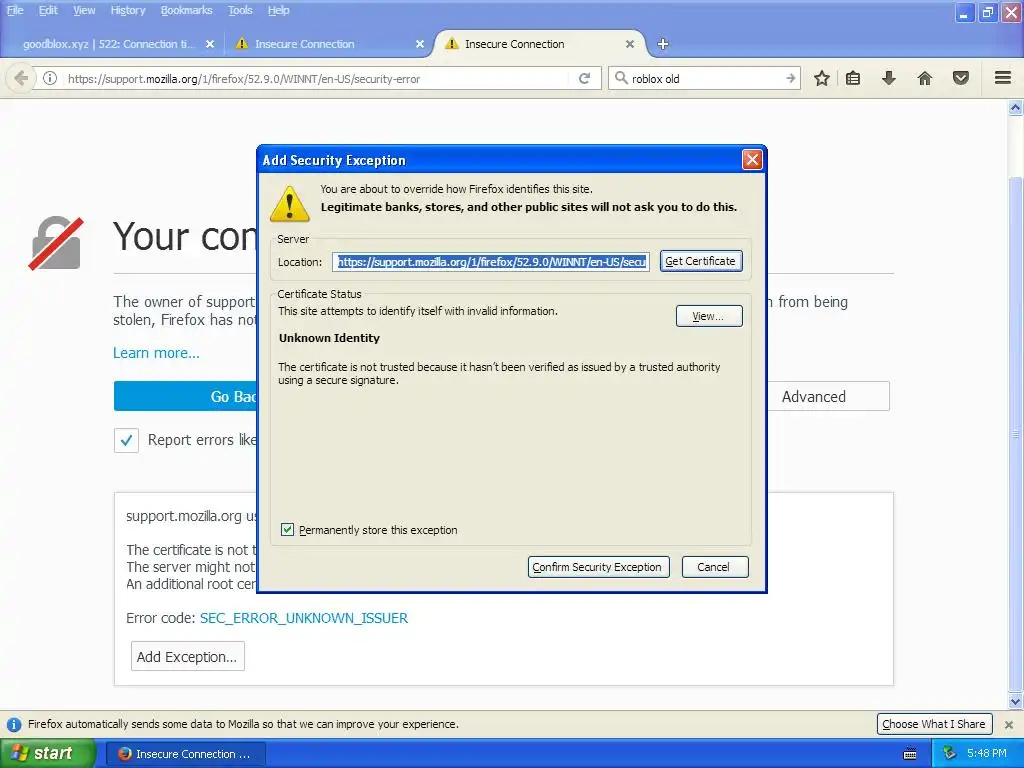Click the search box containing roblox old
The width and height of the screenshot is (1024, 768).
705,78
